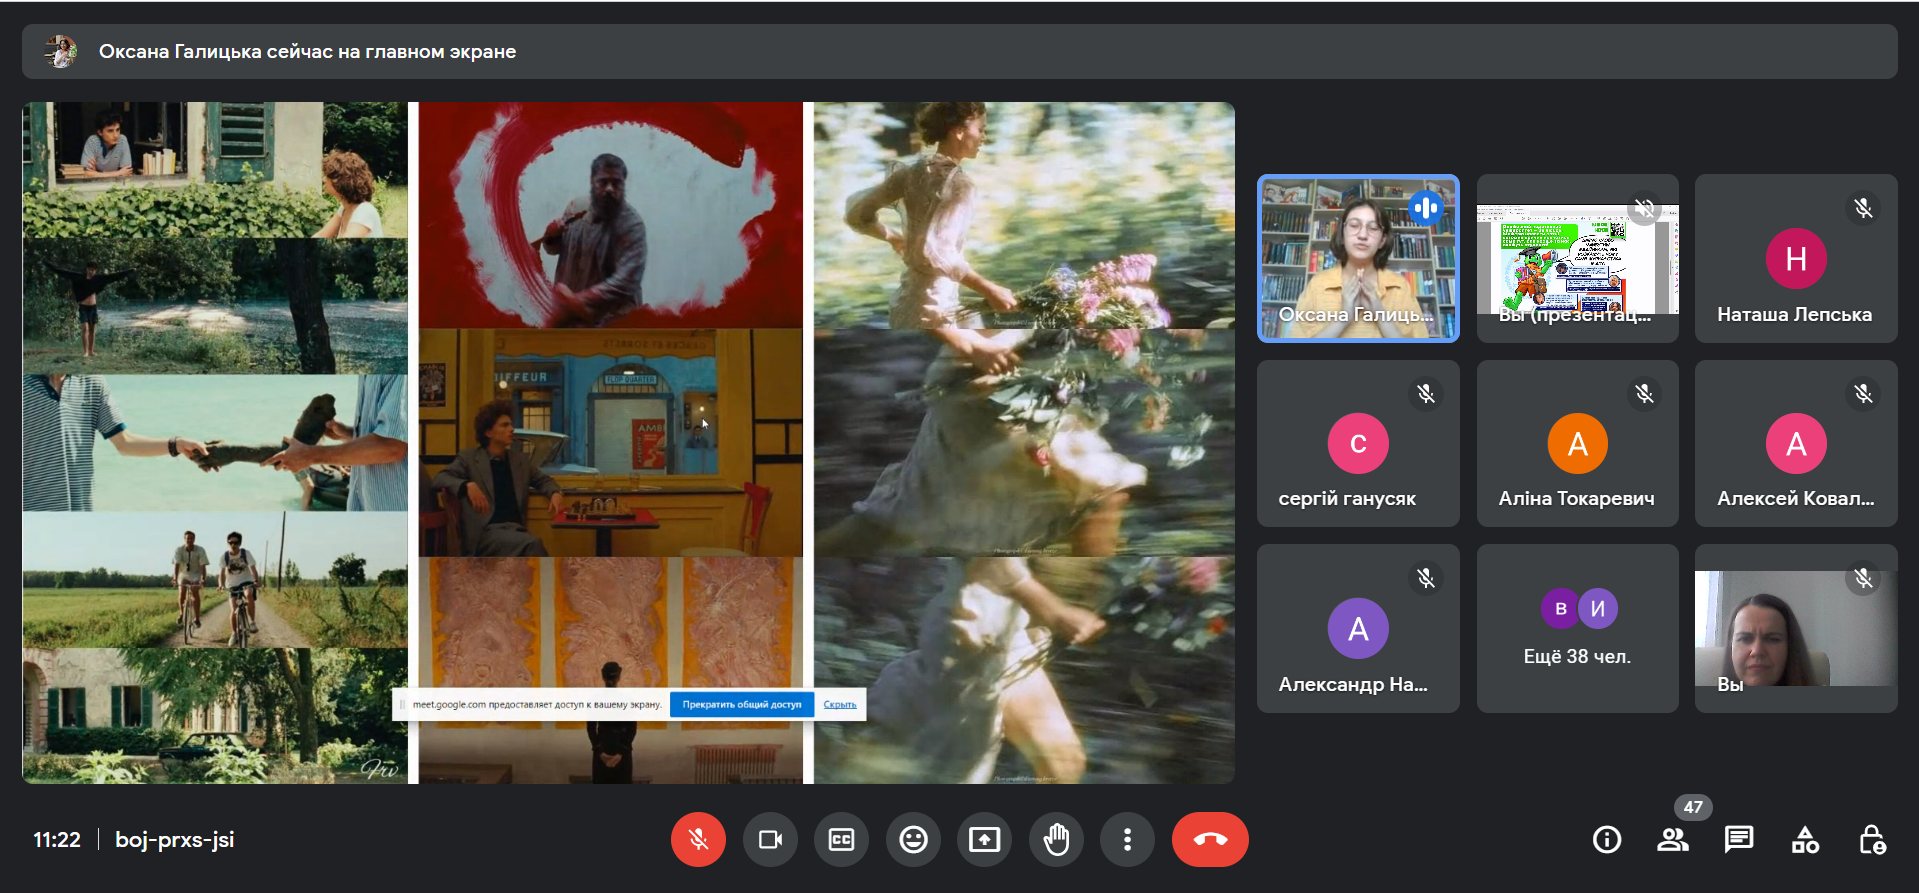Click the И avatar in 'Ещё 38 чел.' tile

(1597, 608)
